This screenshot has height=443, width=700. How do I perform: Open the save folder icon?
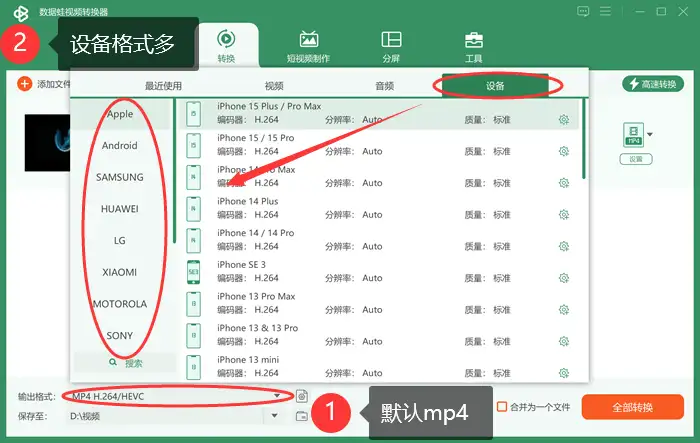coord(302,416)
